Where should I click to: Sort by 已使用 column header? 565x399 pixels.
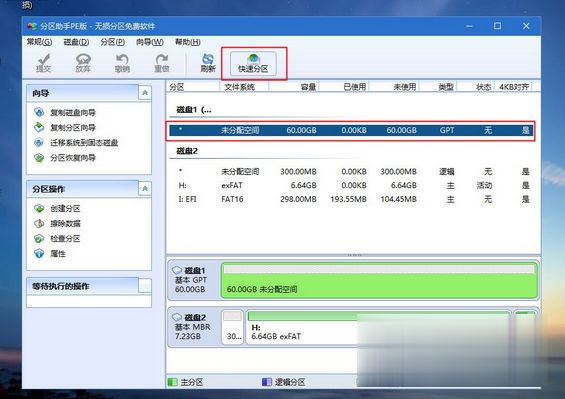(x=344, y=87)
